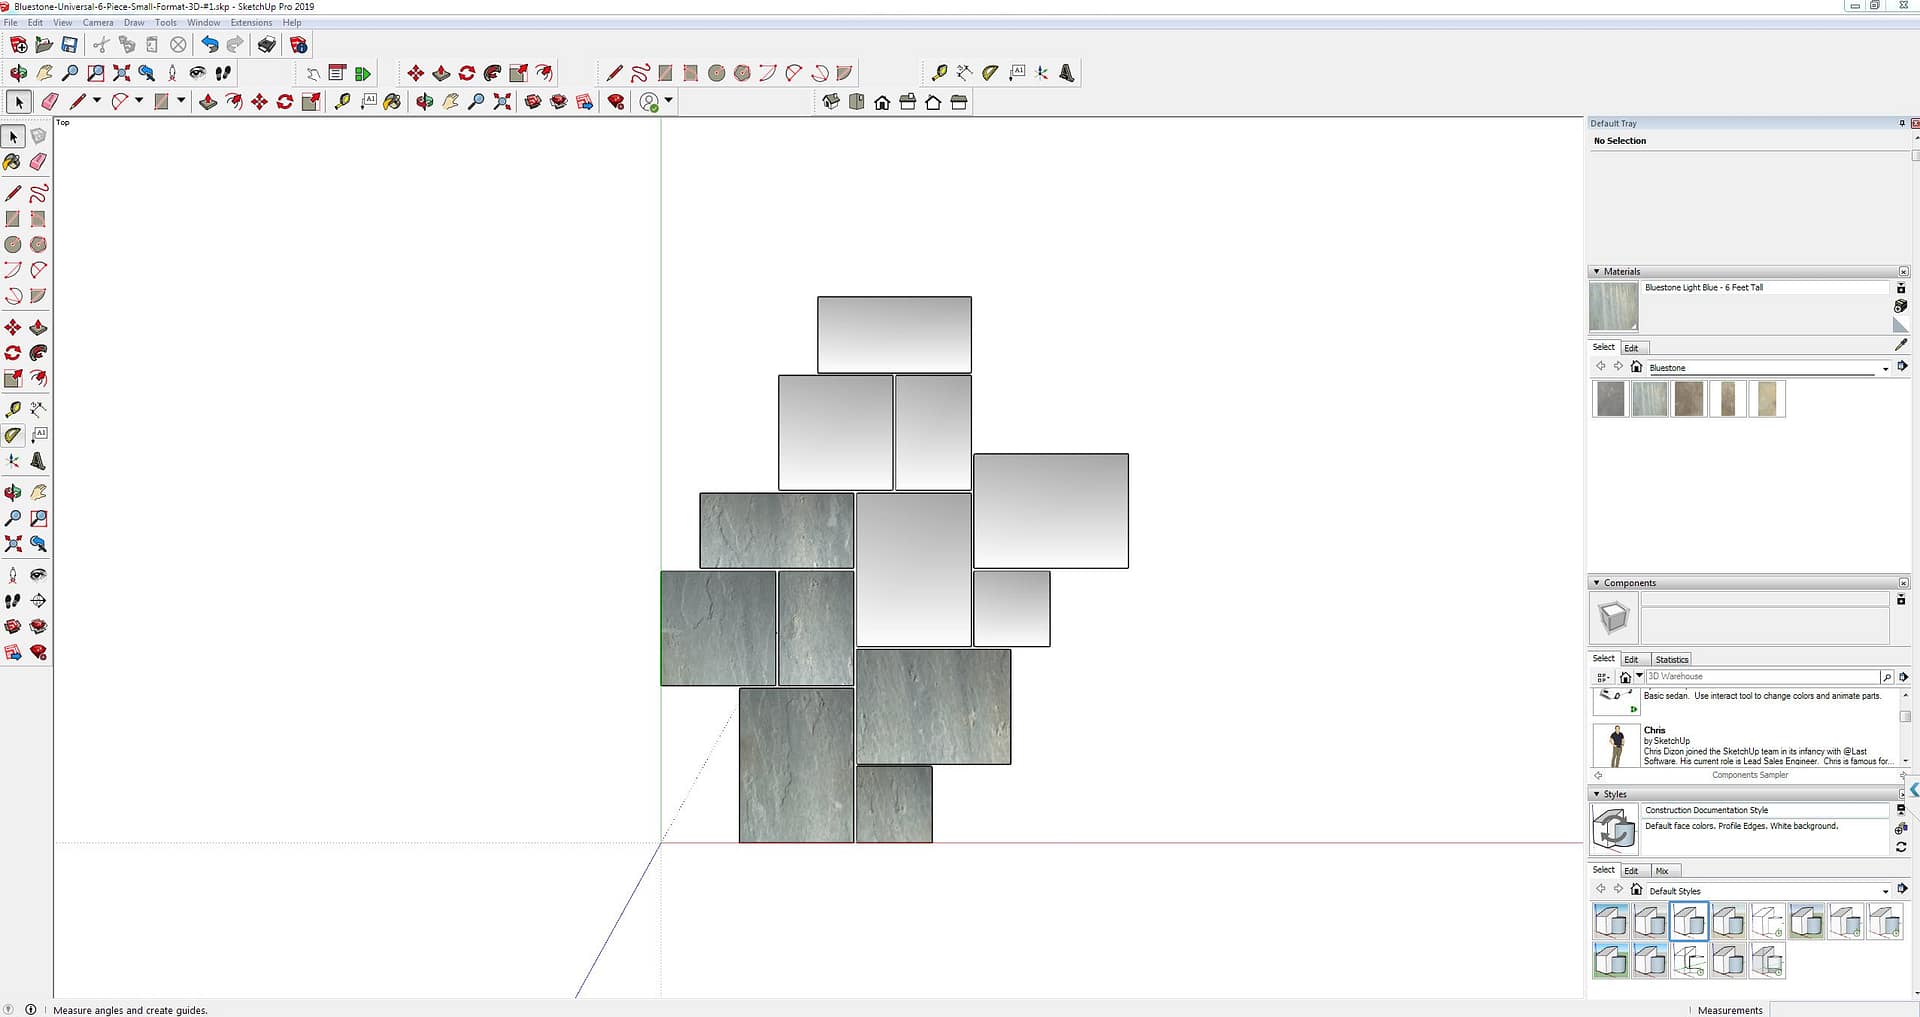Open the Camera menu
Image resolution: width=1920 pixels, height=1017 pixels.
point(97,22)
